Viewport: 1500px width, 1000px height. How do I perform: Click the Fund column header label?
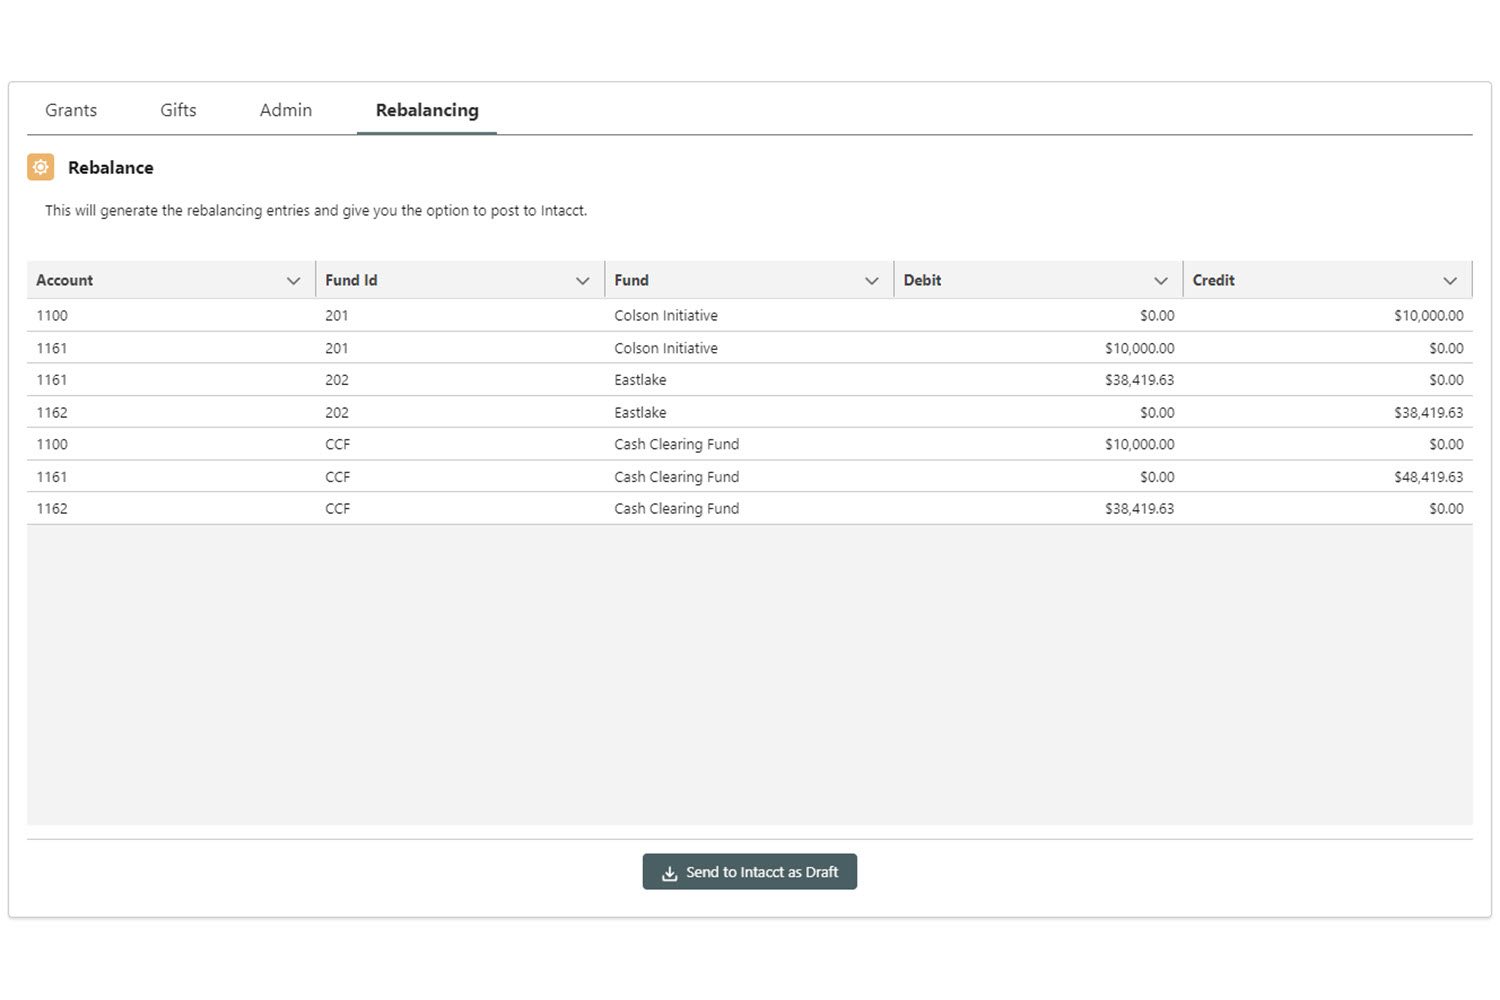pos(631,281)
